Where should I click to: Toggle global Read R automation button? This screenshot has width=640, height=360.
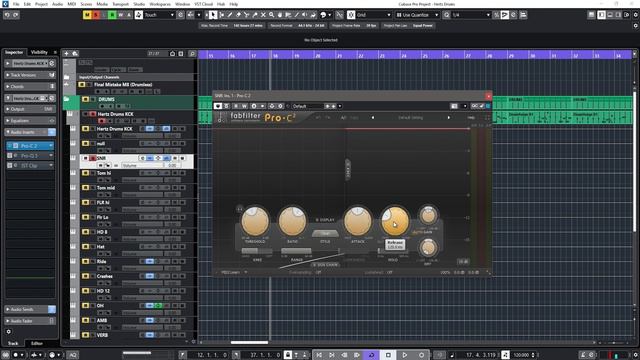[x=112, y=15]
